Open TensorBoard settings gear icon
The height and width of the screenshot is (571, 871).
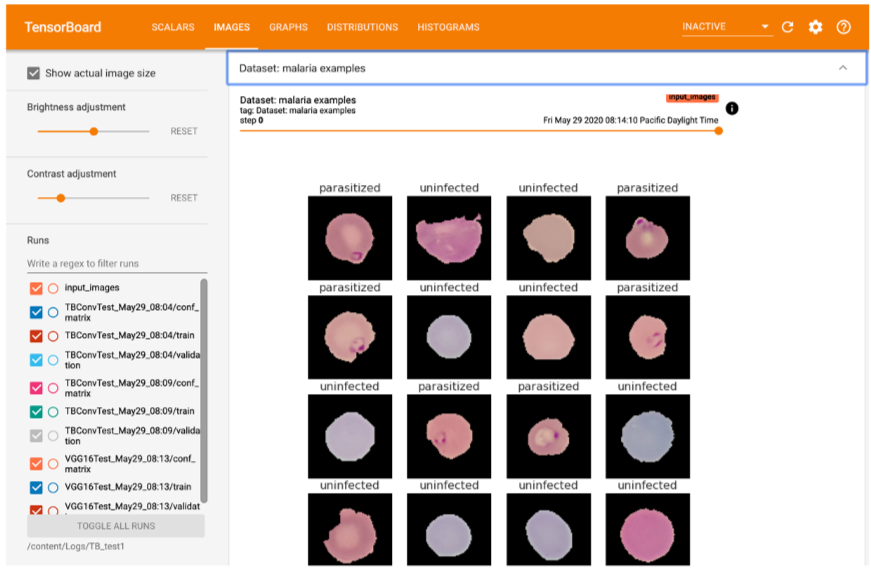[x=815, y=27]
